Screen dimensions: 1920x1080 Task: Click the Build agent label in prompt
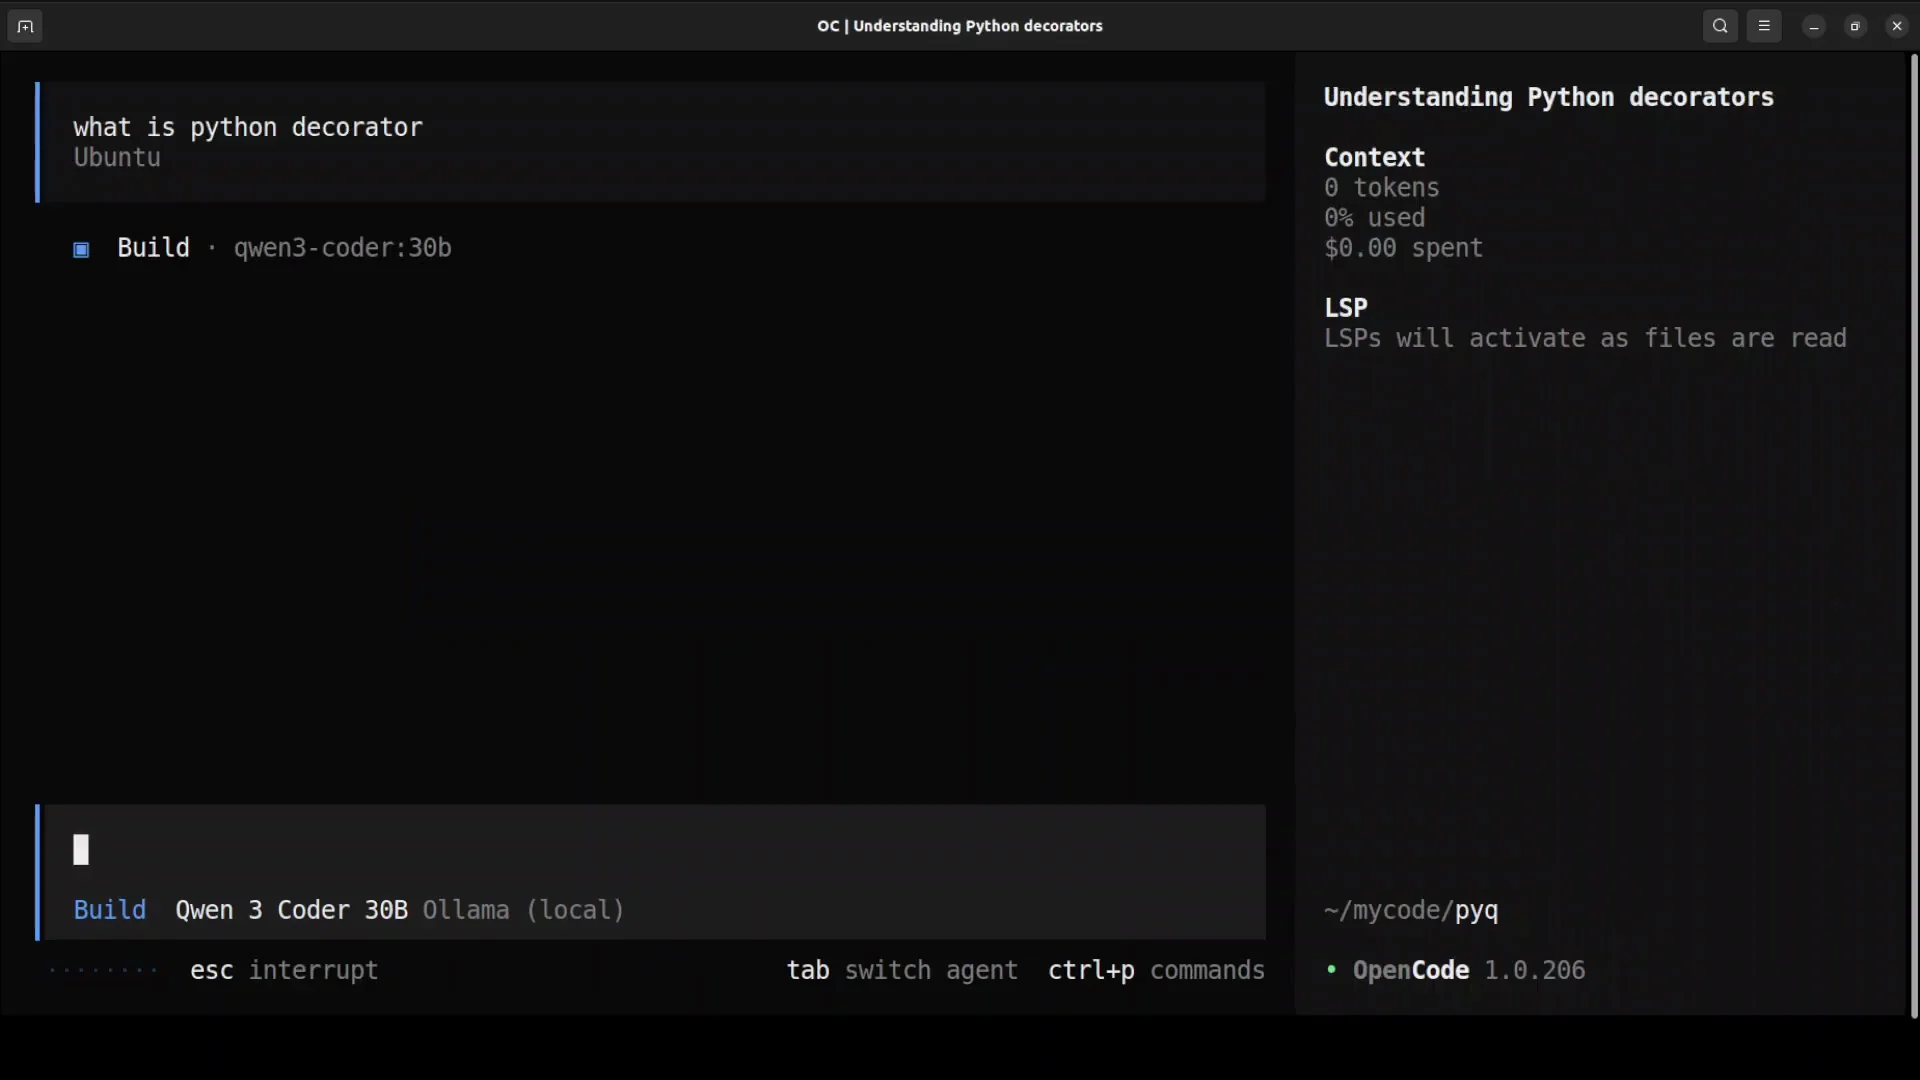click(110, 910)
